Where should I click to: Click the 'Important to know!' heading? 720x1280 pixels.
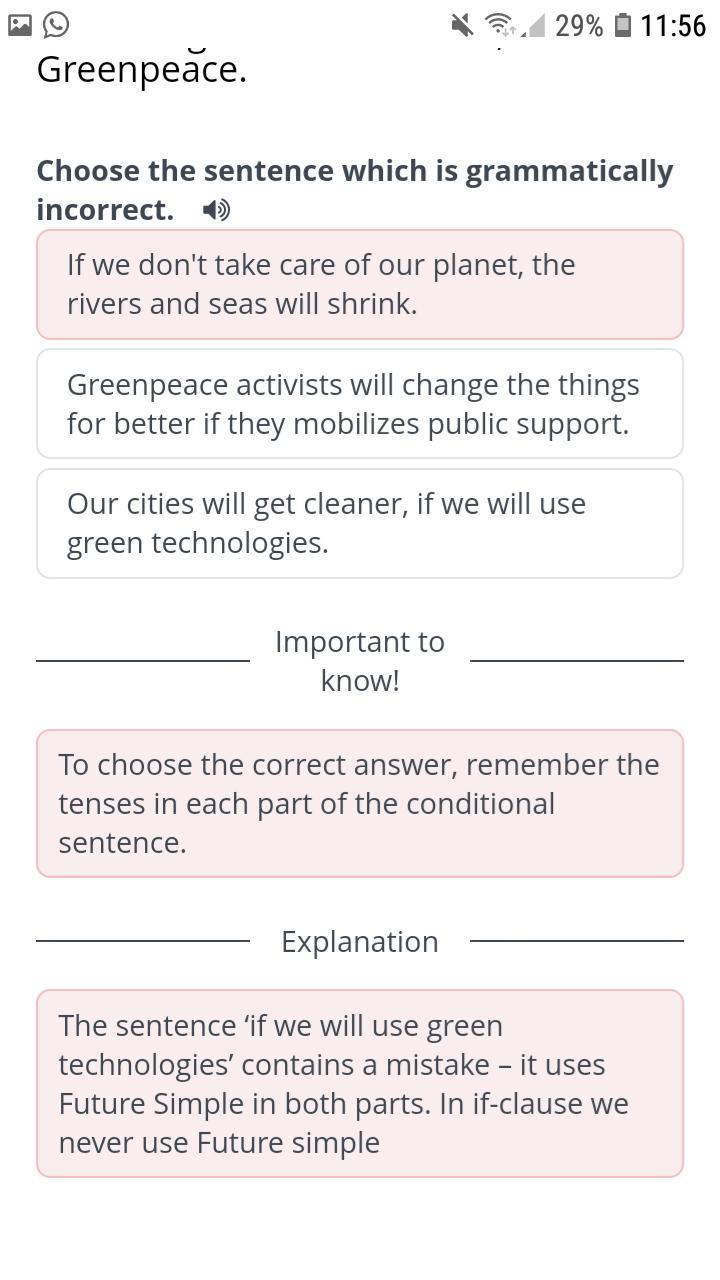[360, 661]
